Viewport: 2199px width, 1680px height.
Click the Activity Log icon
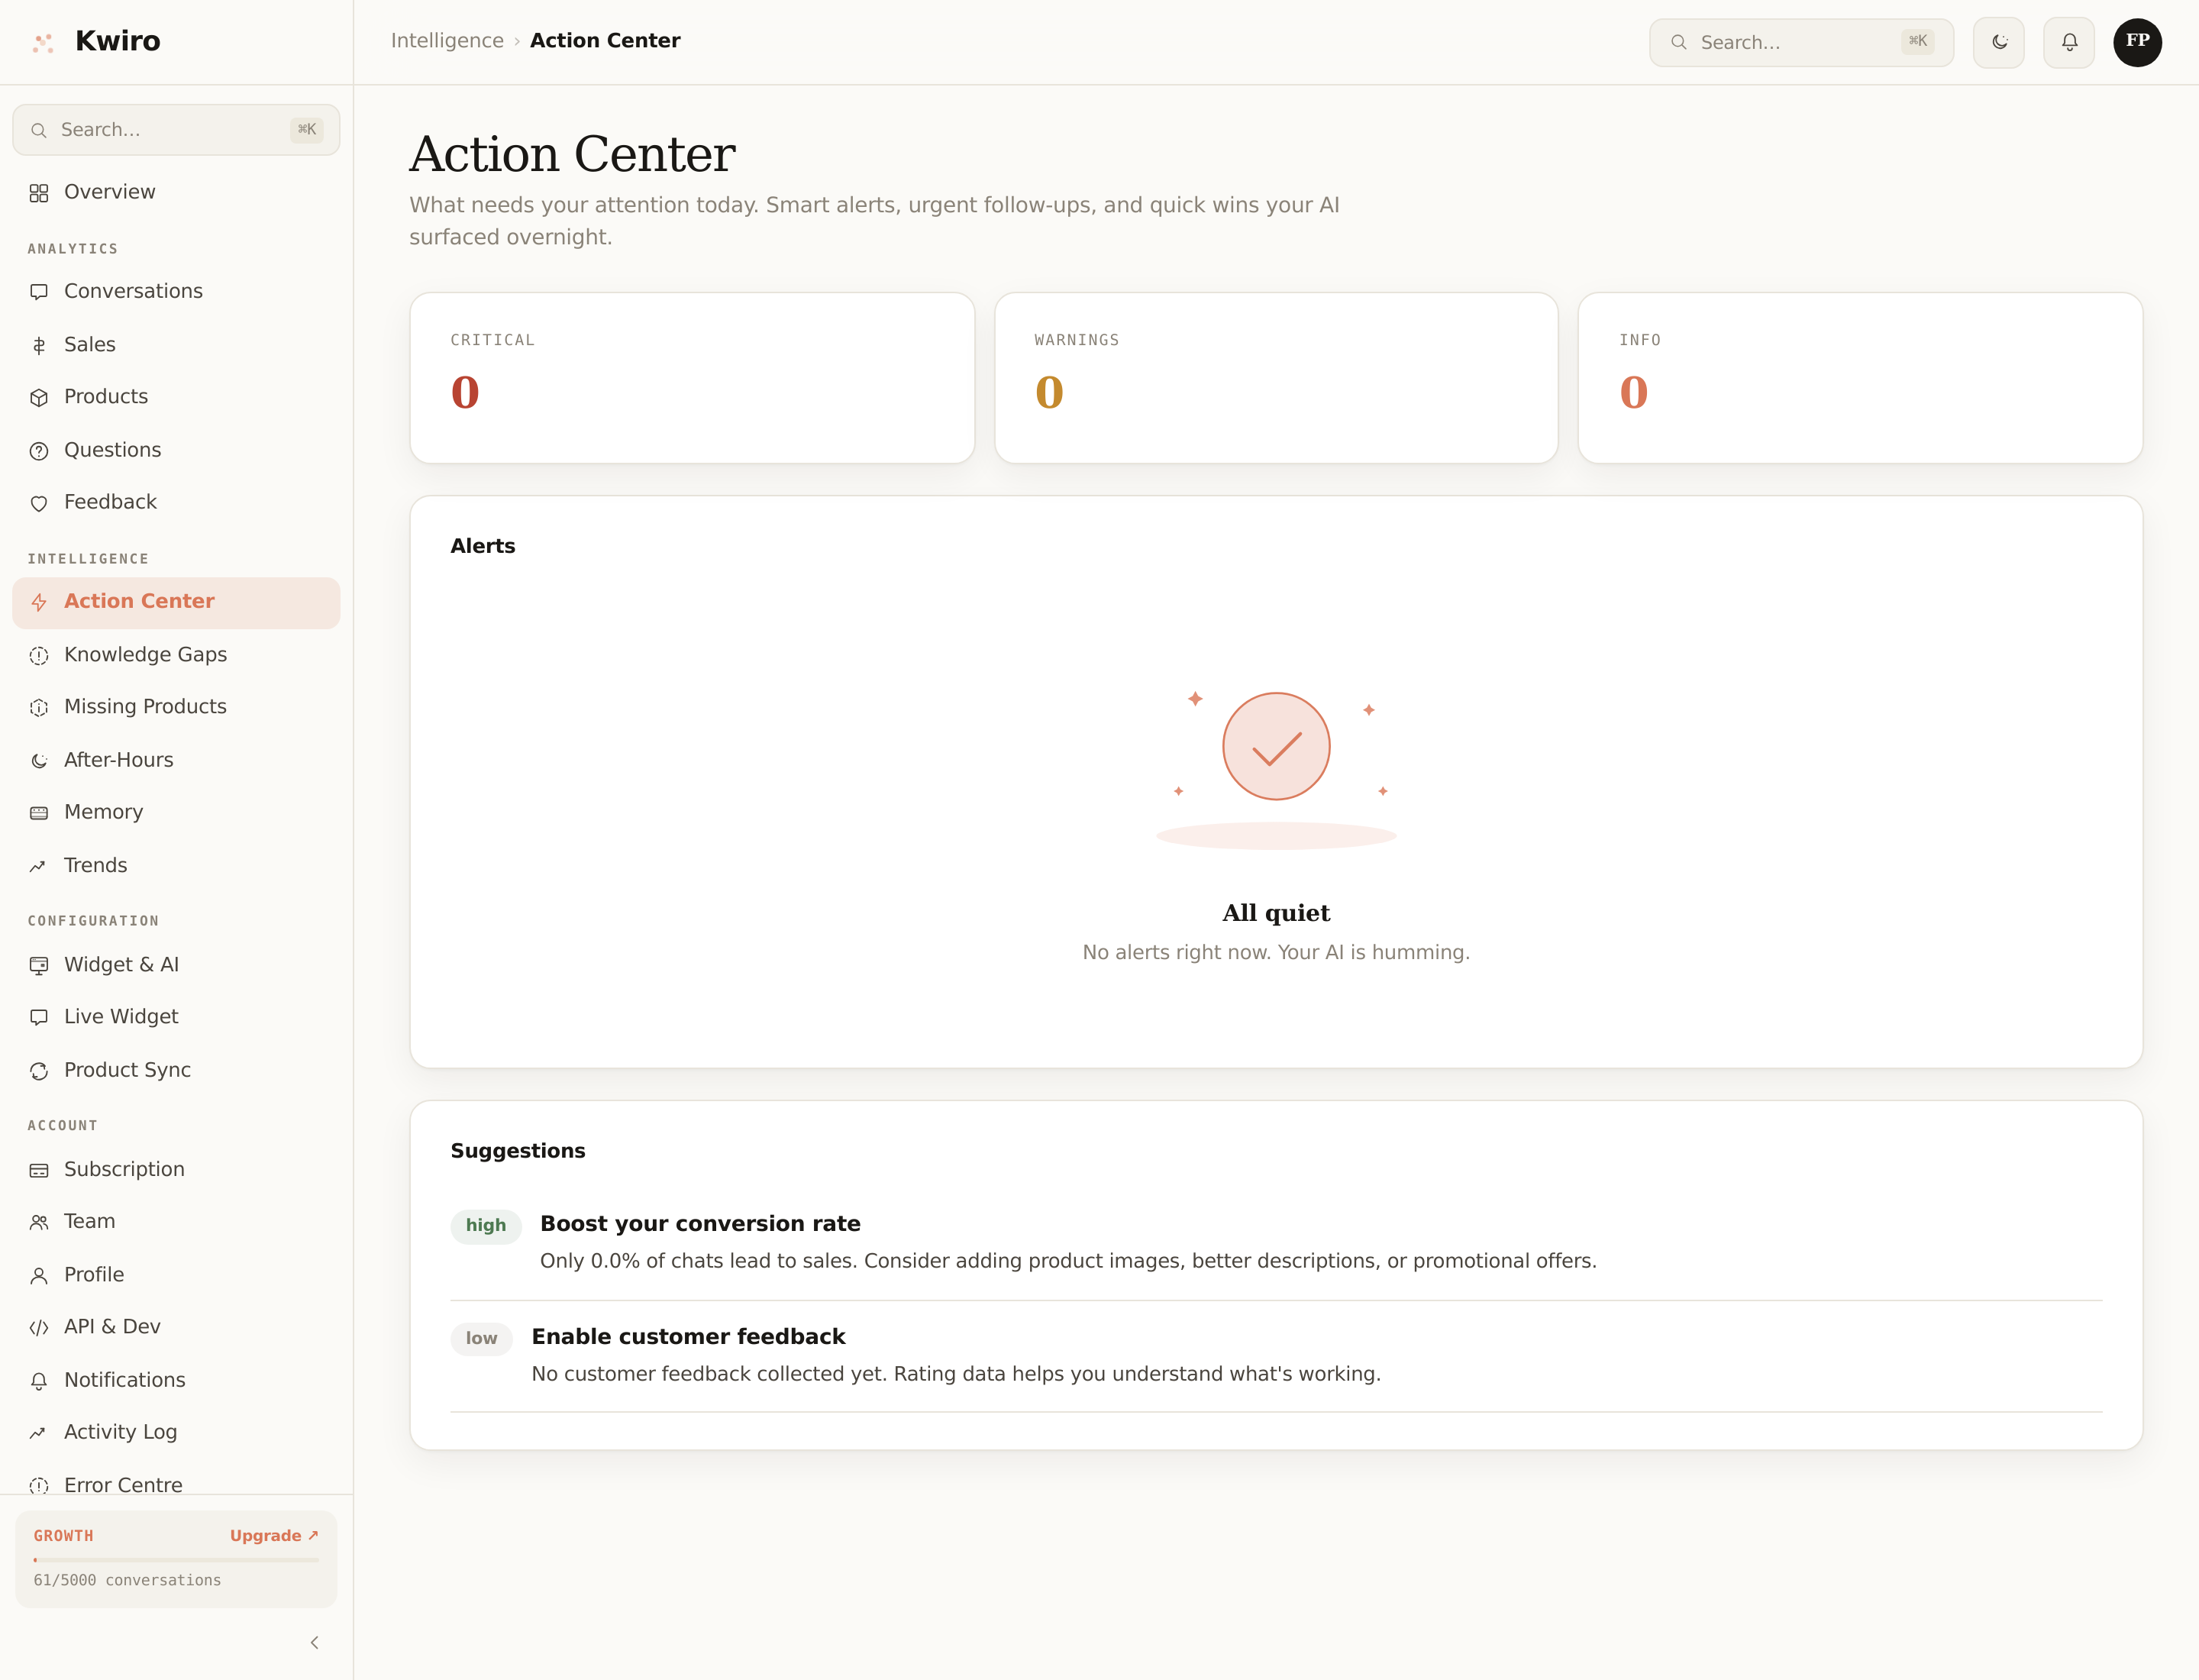39,1433
